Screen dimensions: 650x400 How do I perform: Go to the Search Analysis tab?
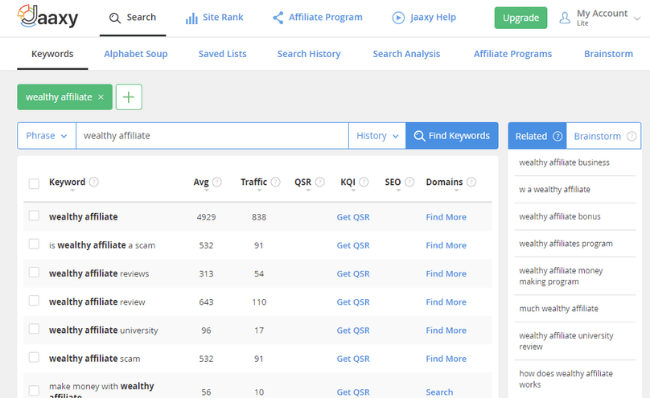click(406, 54)
